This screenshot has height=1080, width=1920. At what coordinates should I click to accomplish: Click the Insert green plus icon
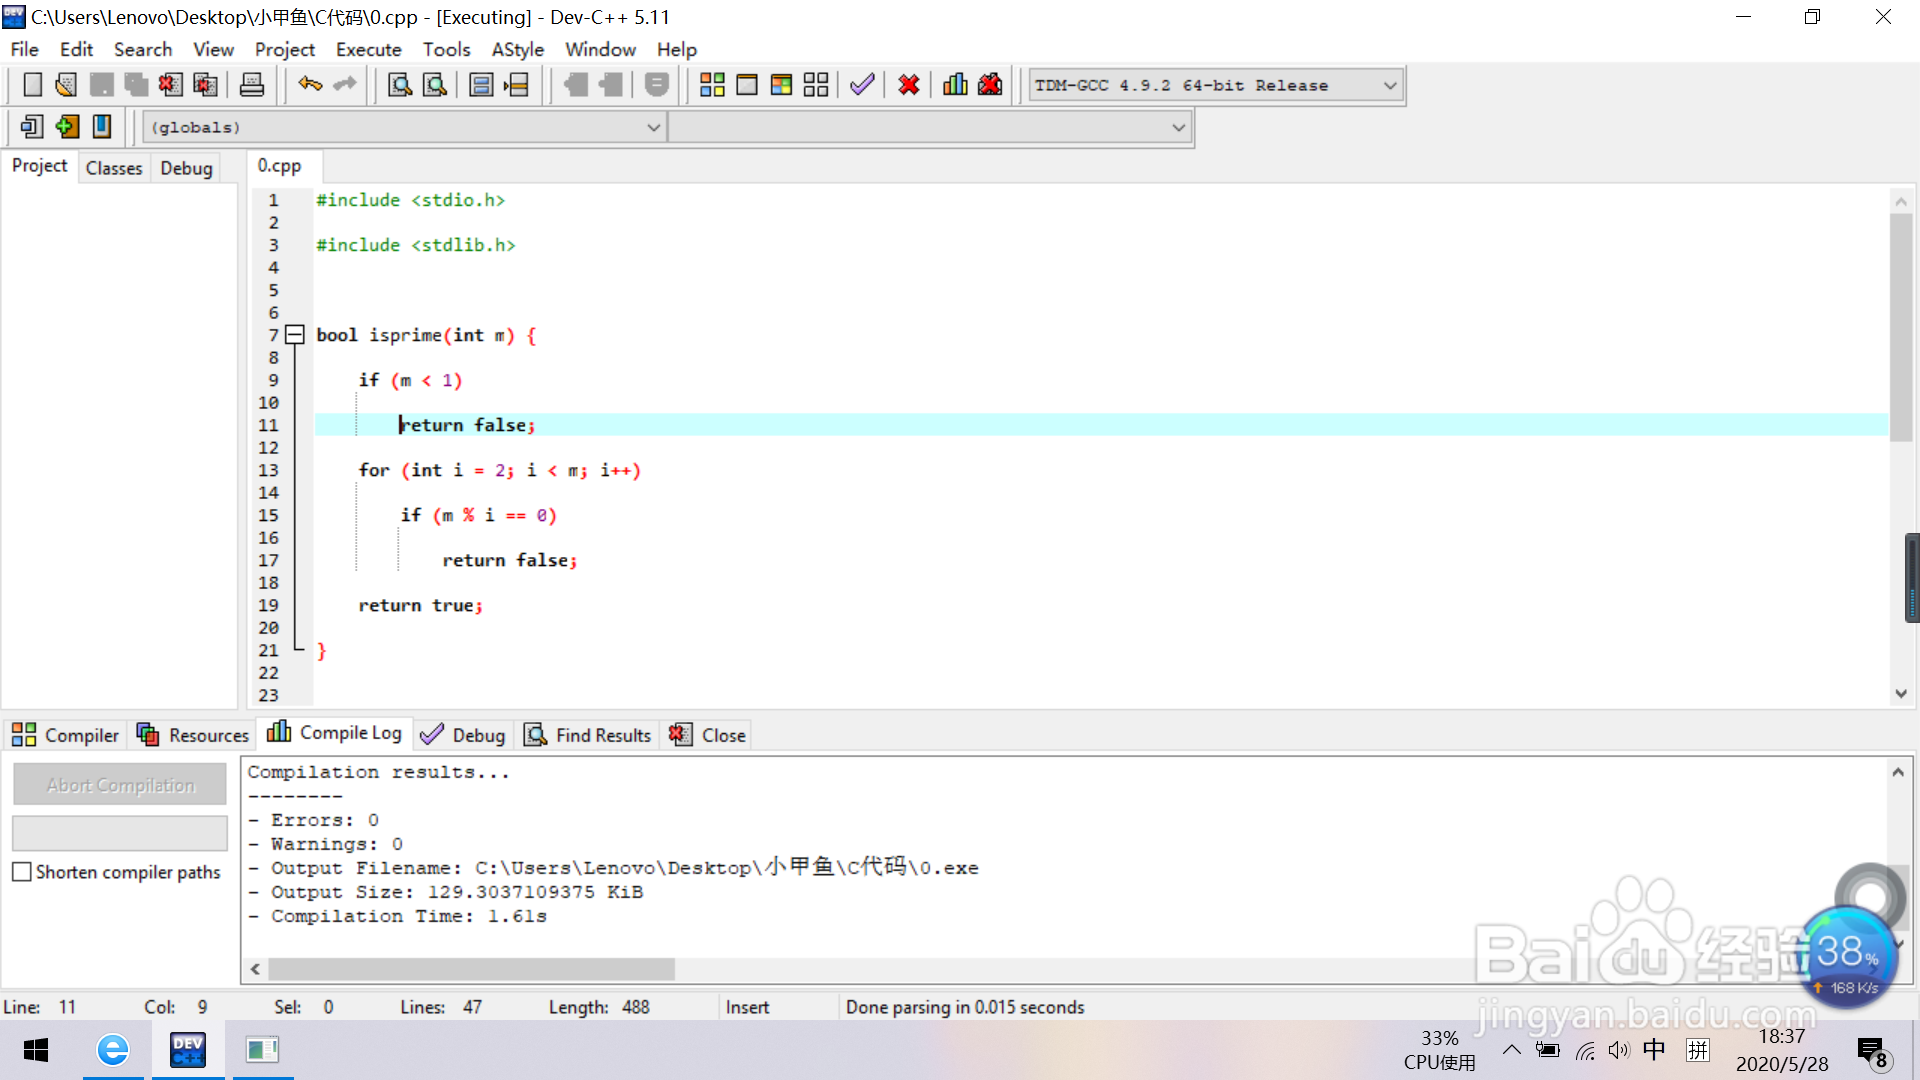click(x=67, y=127)
